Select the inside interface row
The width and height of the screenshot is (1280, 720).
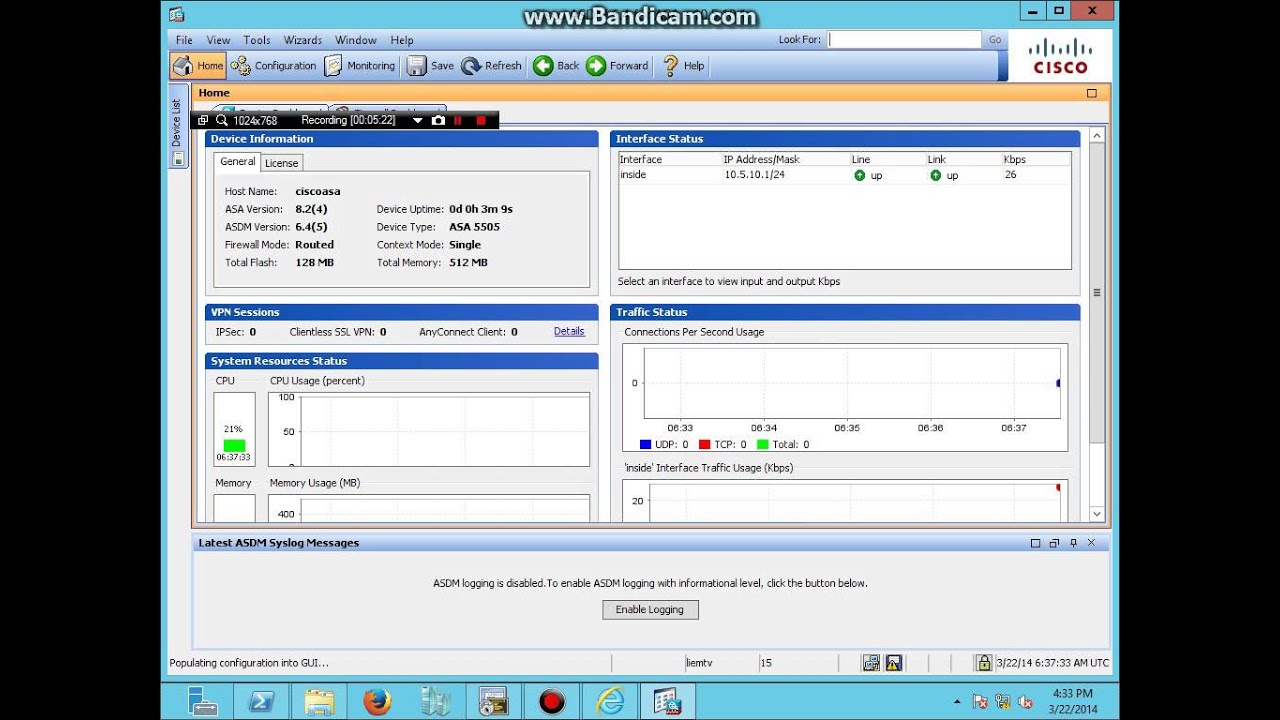(844, 175)
